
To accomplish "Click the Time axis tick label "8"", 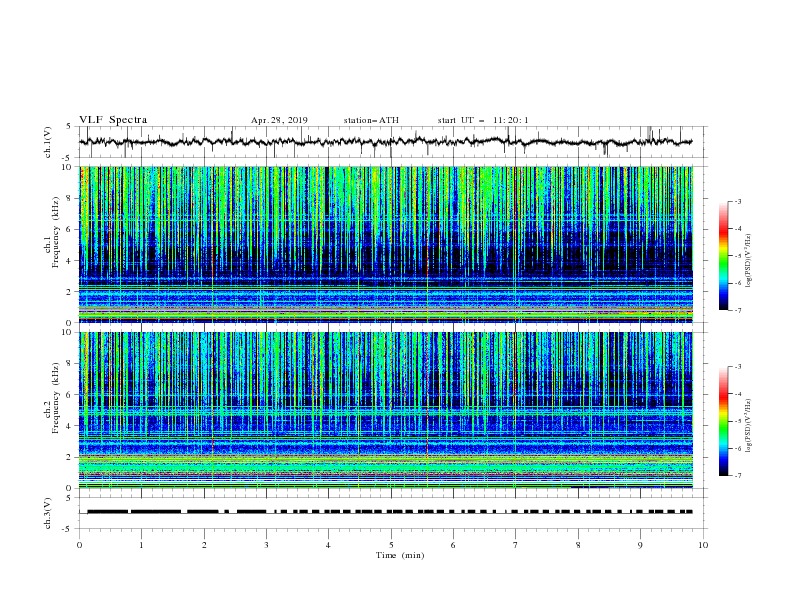I will 578,545.
